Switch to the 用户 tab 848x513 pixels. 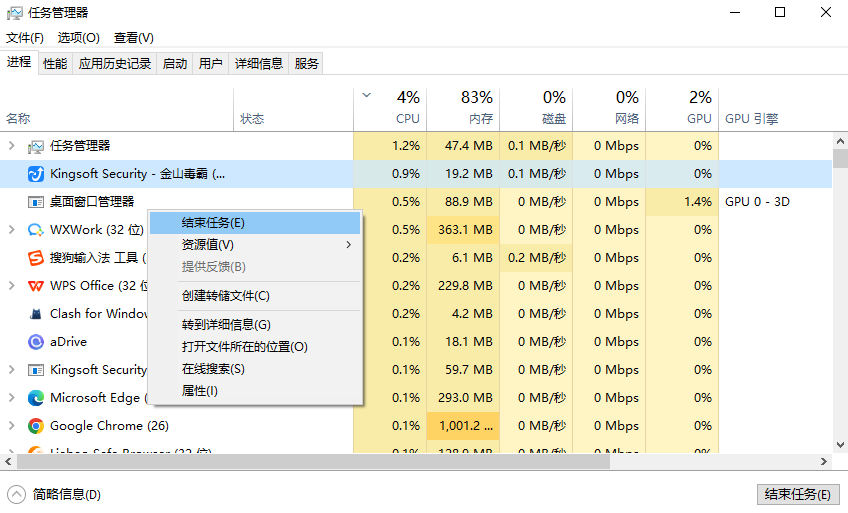(x=210, y=64)
